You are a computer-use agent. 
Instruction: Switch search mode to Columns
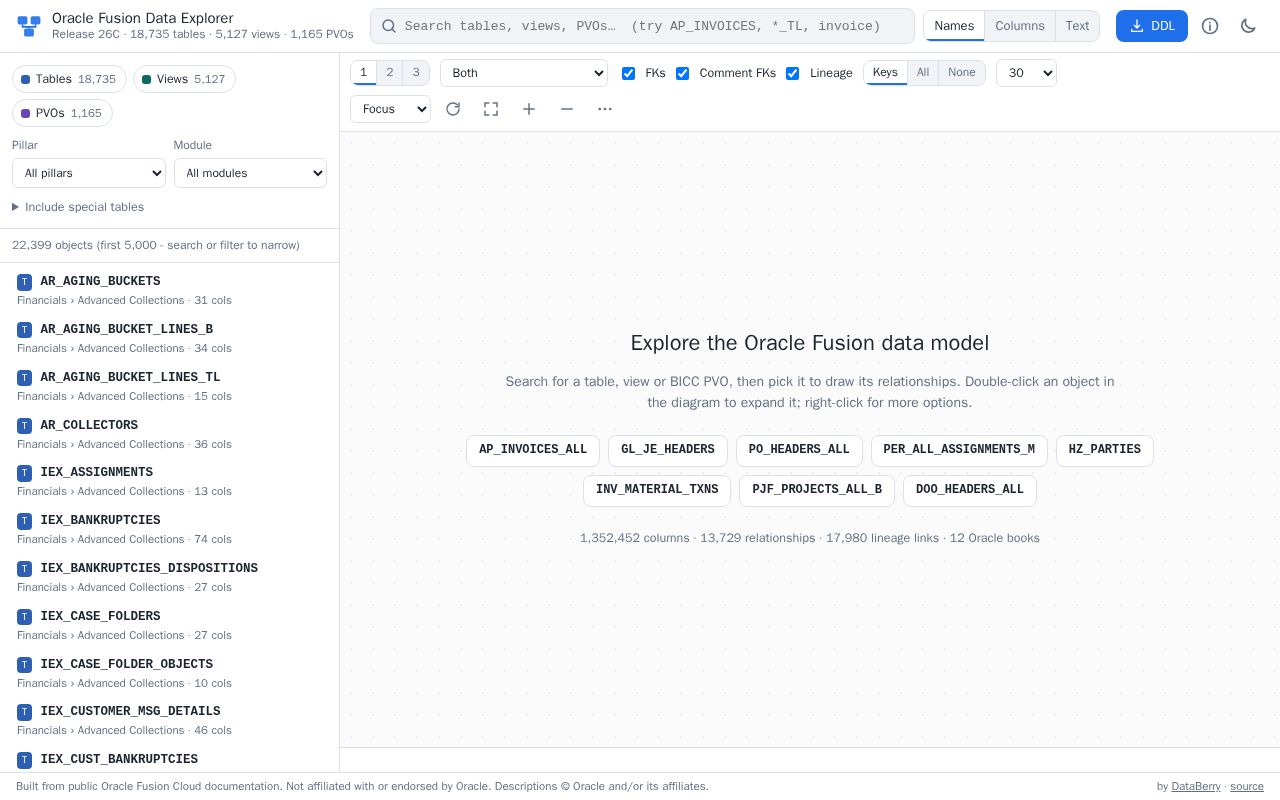click(x=1019, y=26)
